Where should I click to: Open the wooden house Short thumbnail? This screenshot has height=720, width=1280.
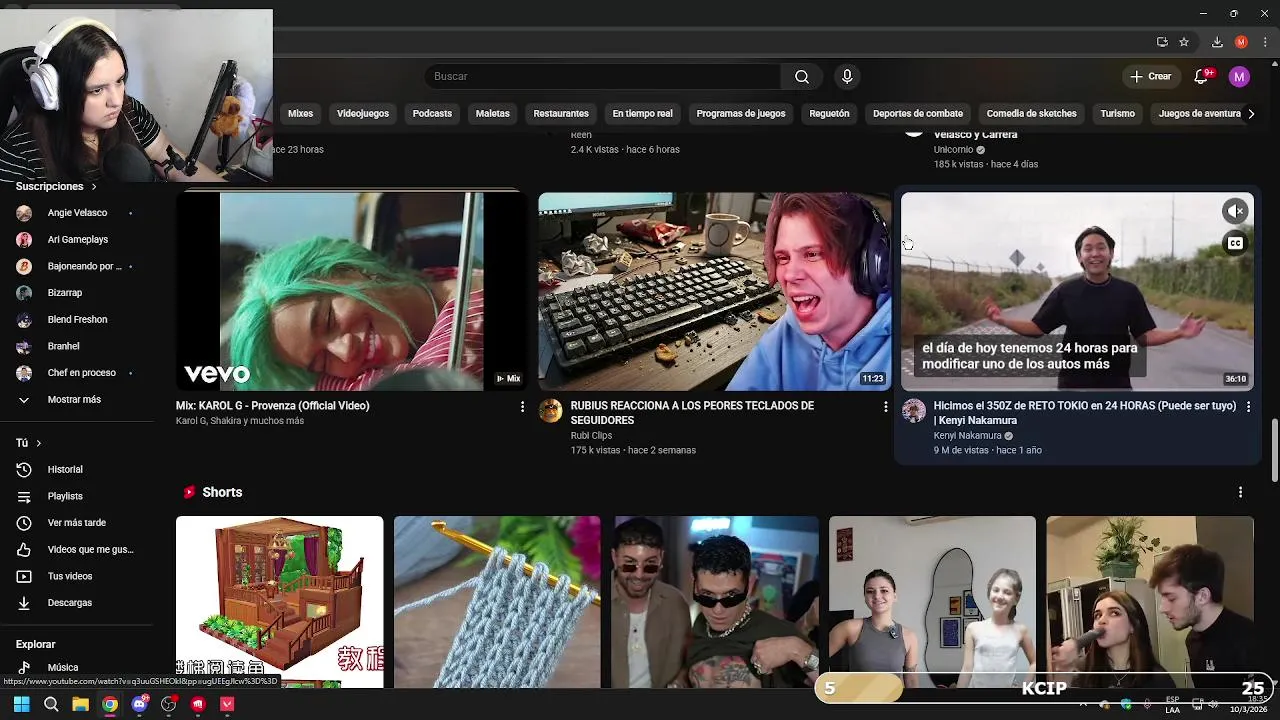(279, 602)
